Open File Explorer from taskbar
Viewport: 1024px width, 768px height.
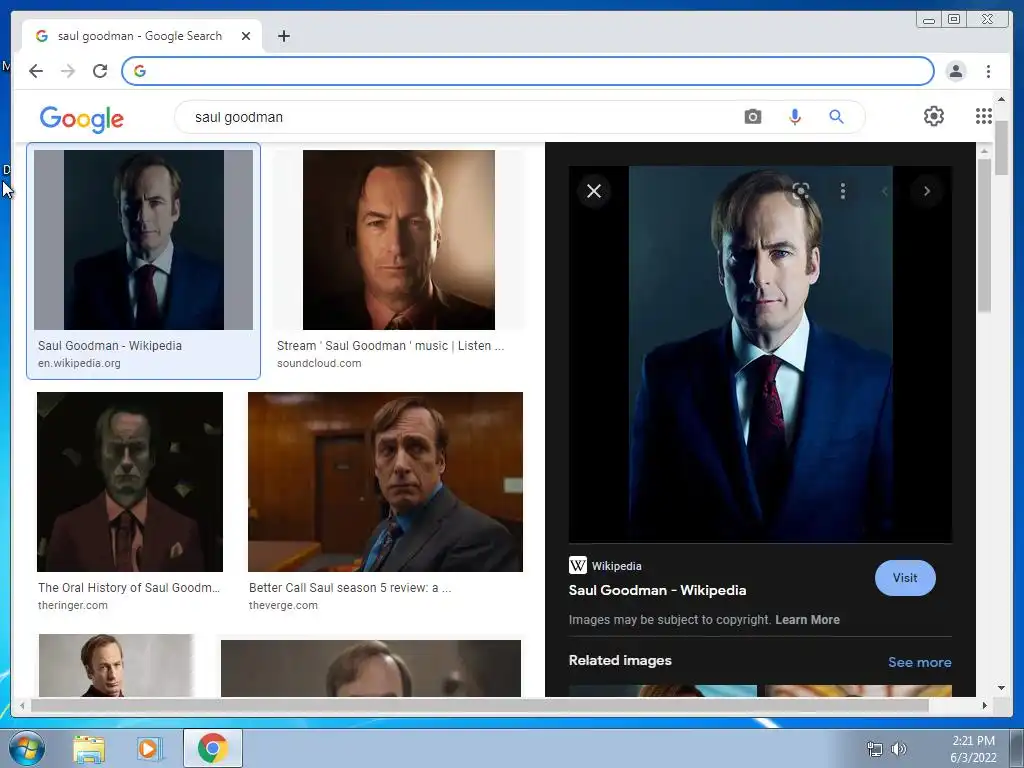[x=89, y=748]
